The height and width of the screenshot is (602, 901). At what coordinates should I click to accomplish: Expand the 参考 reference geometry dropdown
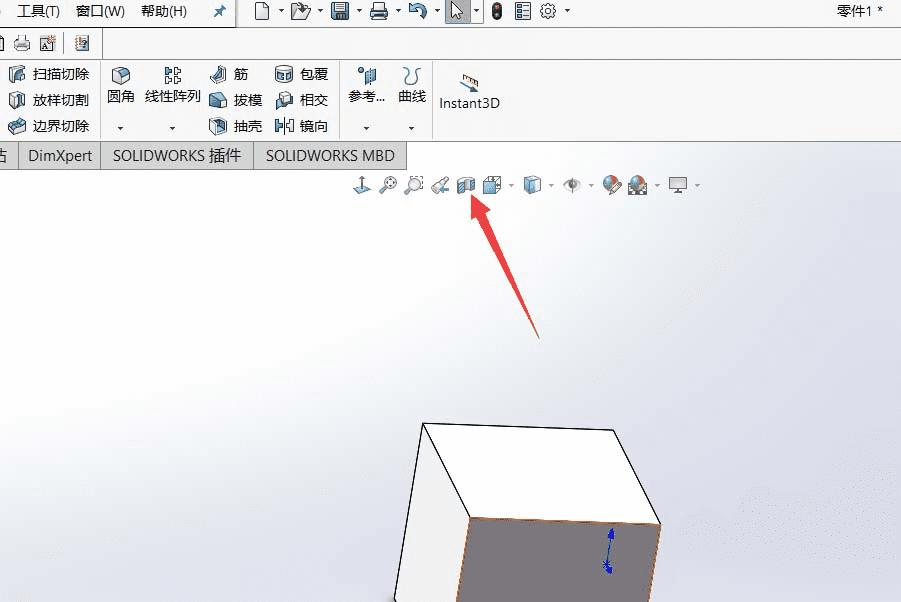click(367, 128)
